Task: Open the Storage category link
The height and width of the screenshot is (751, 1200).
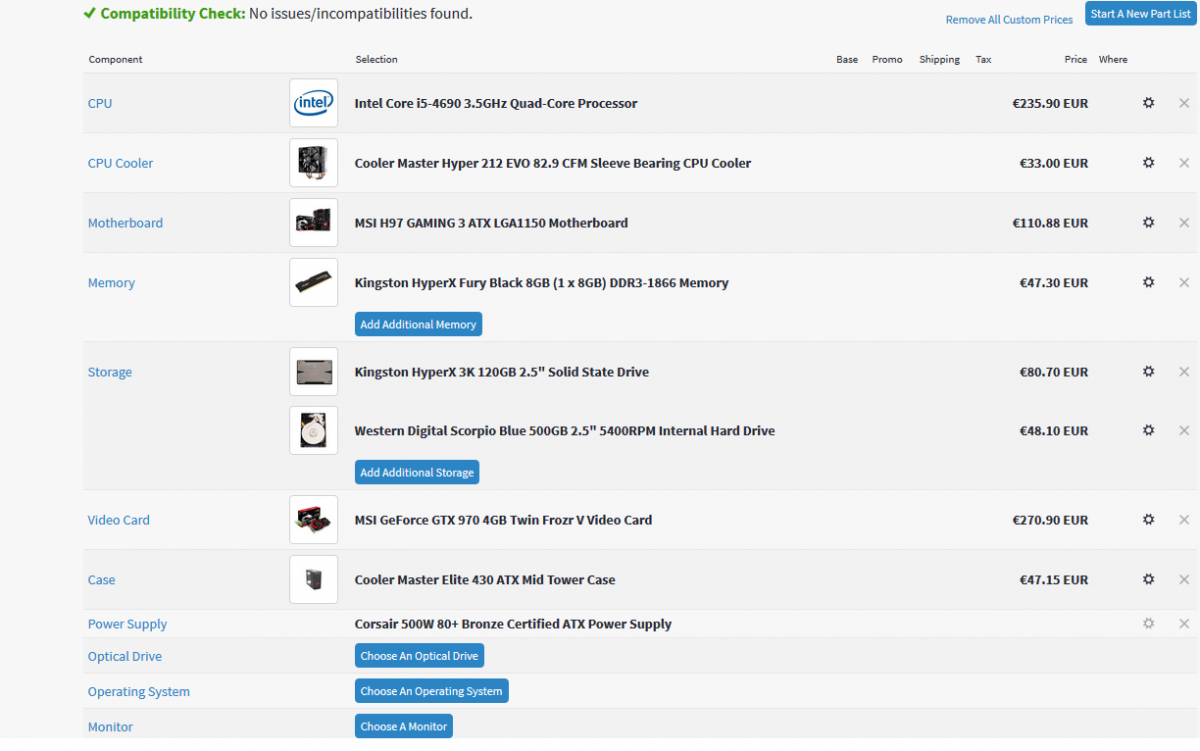Action: pos(110,372)
